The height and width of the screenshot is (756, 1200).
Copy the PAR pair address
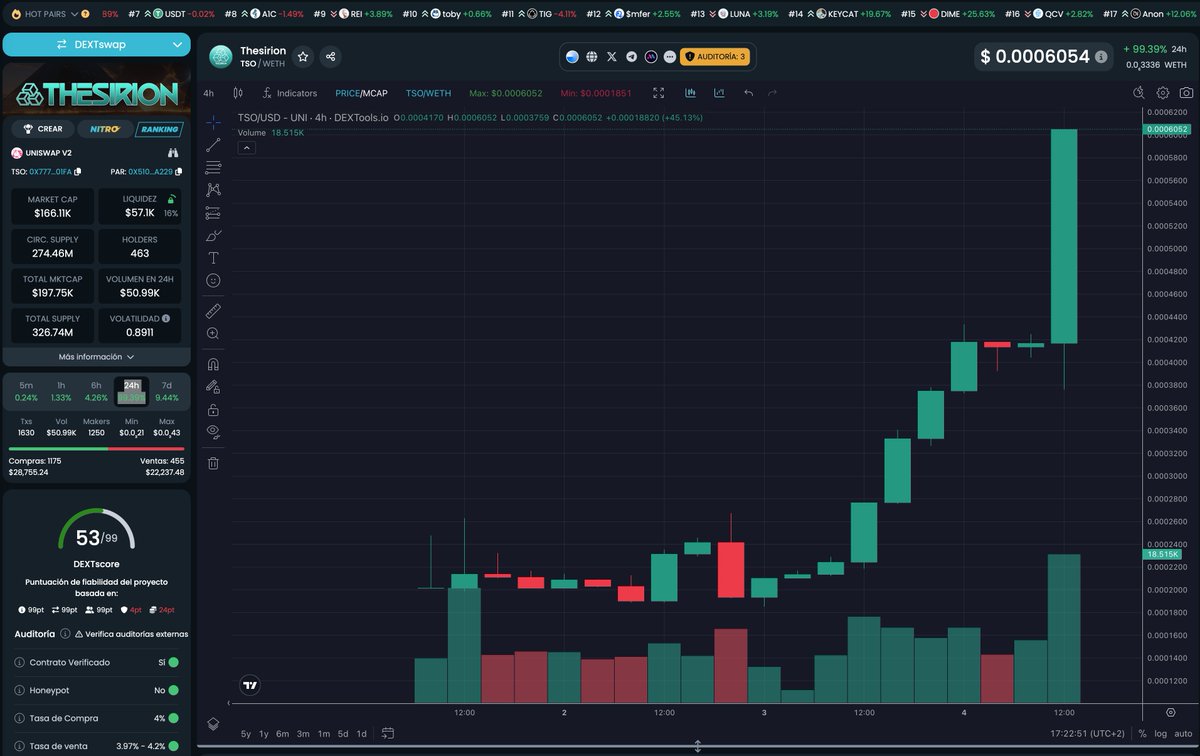click(177, 172)
